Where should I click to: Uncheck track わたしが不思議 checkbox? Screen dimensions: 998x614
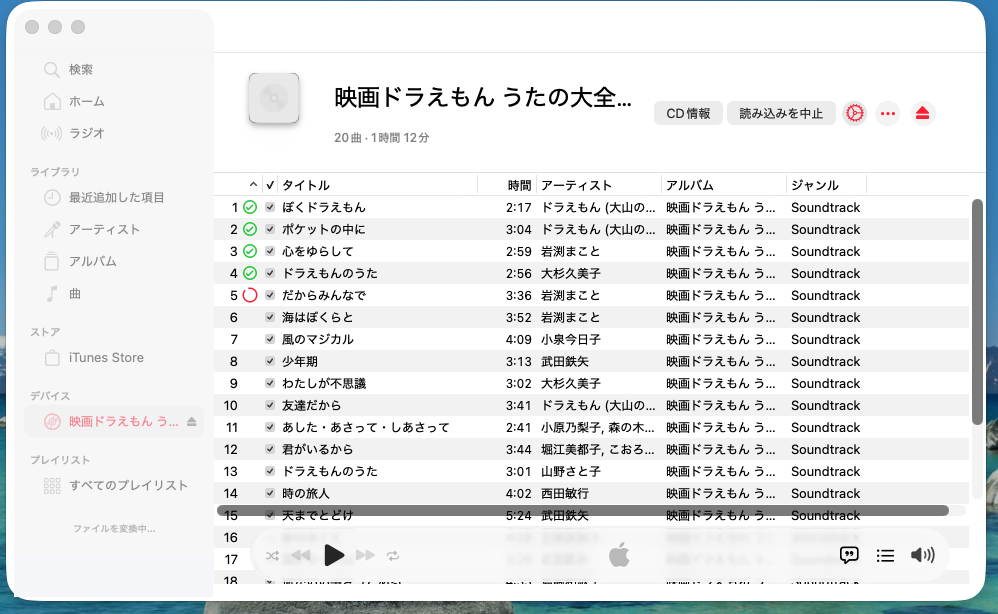(x=270, y=383)
